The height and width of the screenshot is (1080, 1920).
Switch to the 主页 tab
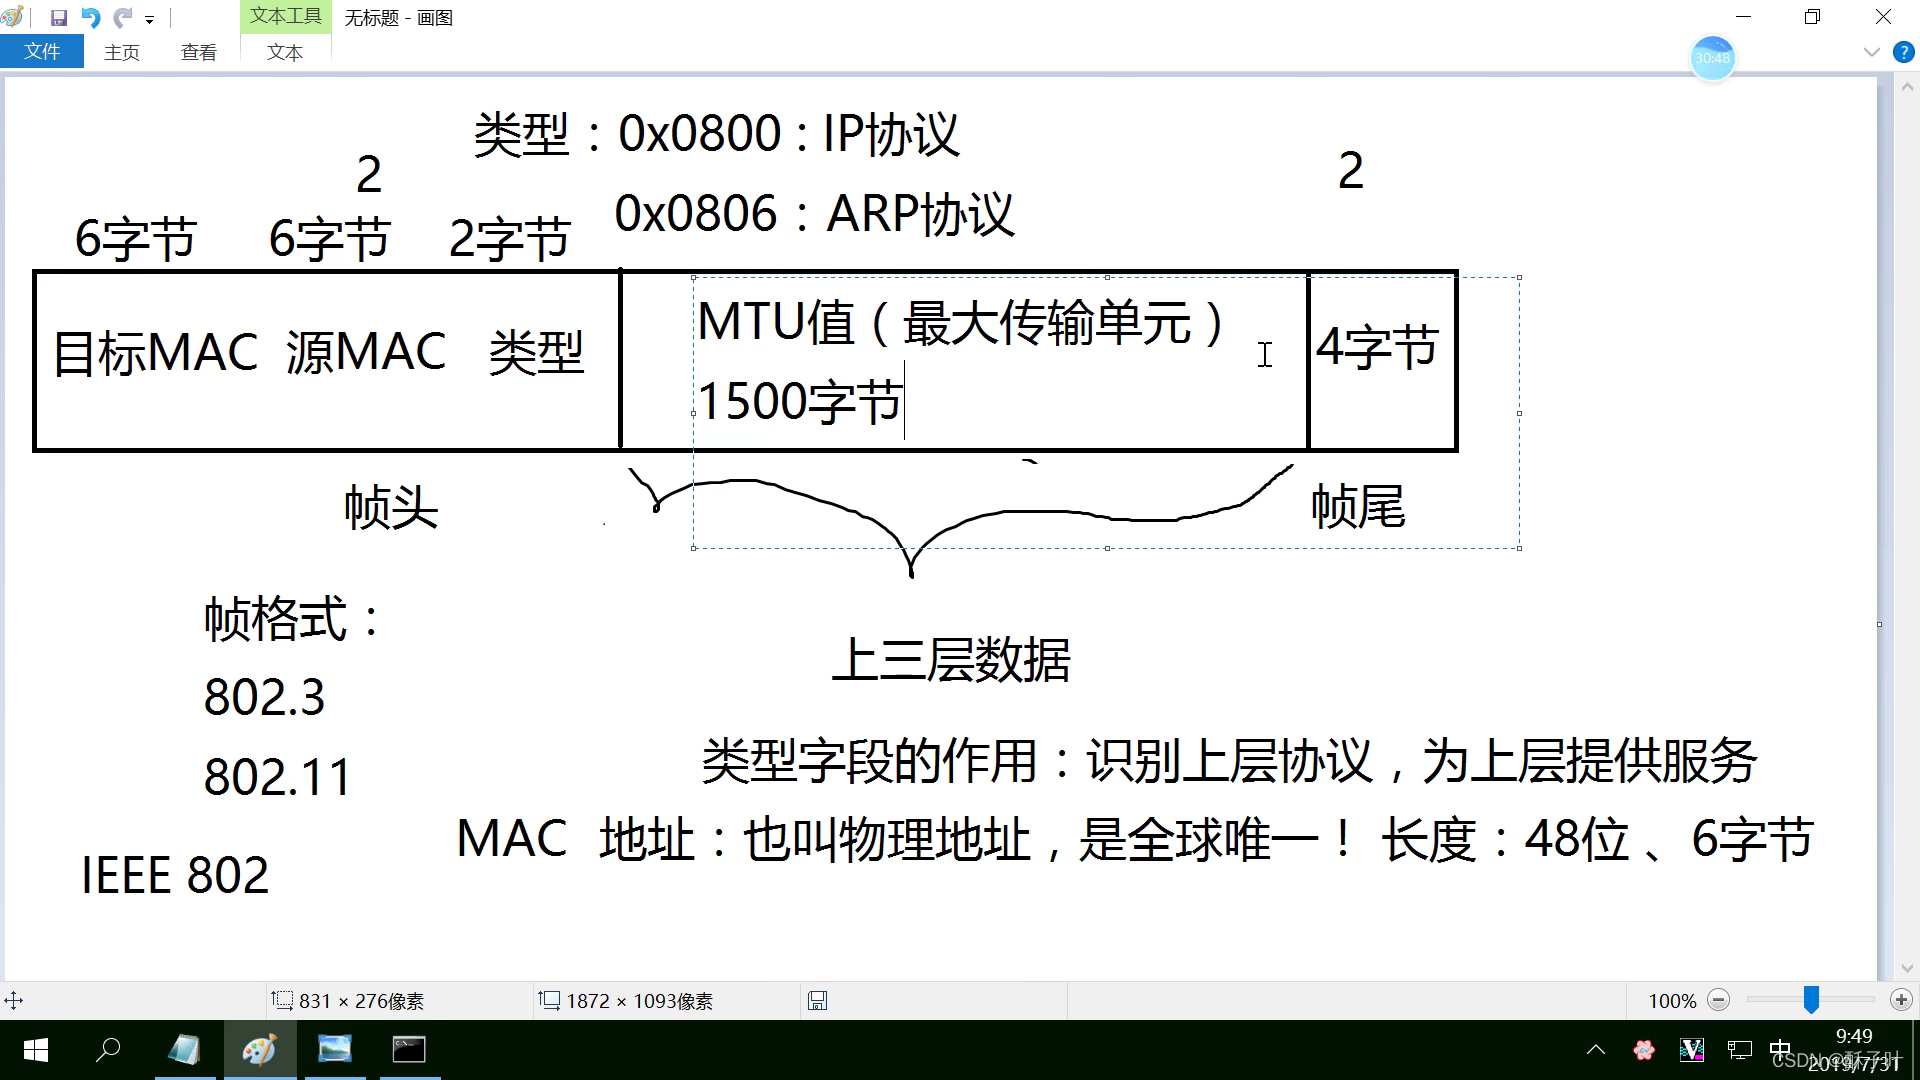coord(121,52)
